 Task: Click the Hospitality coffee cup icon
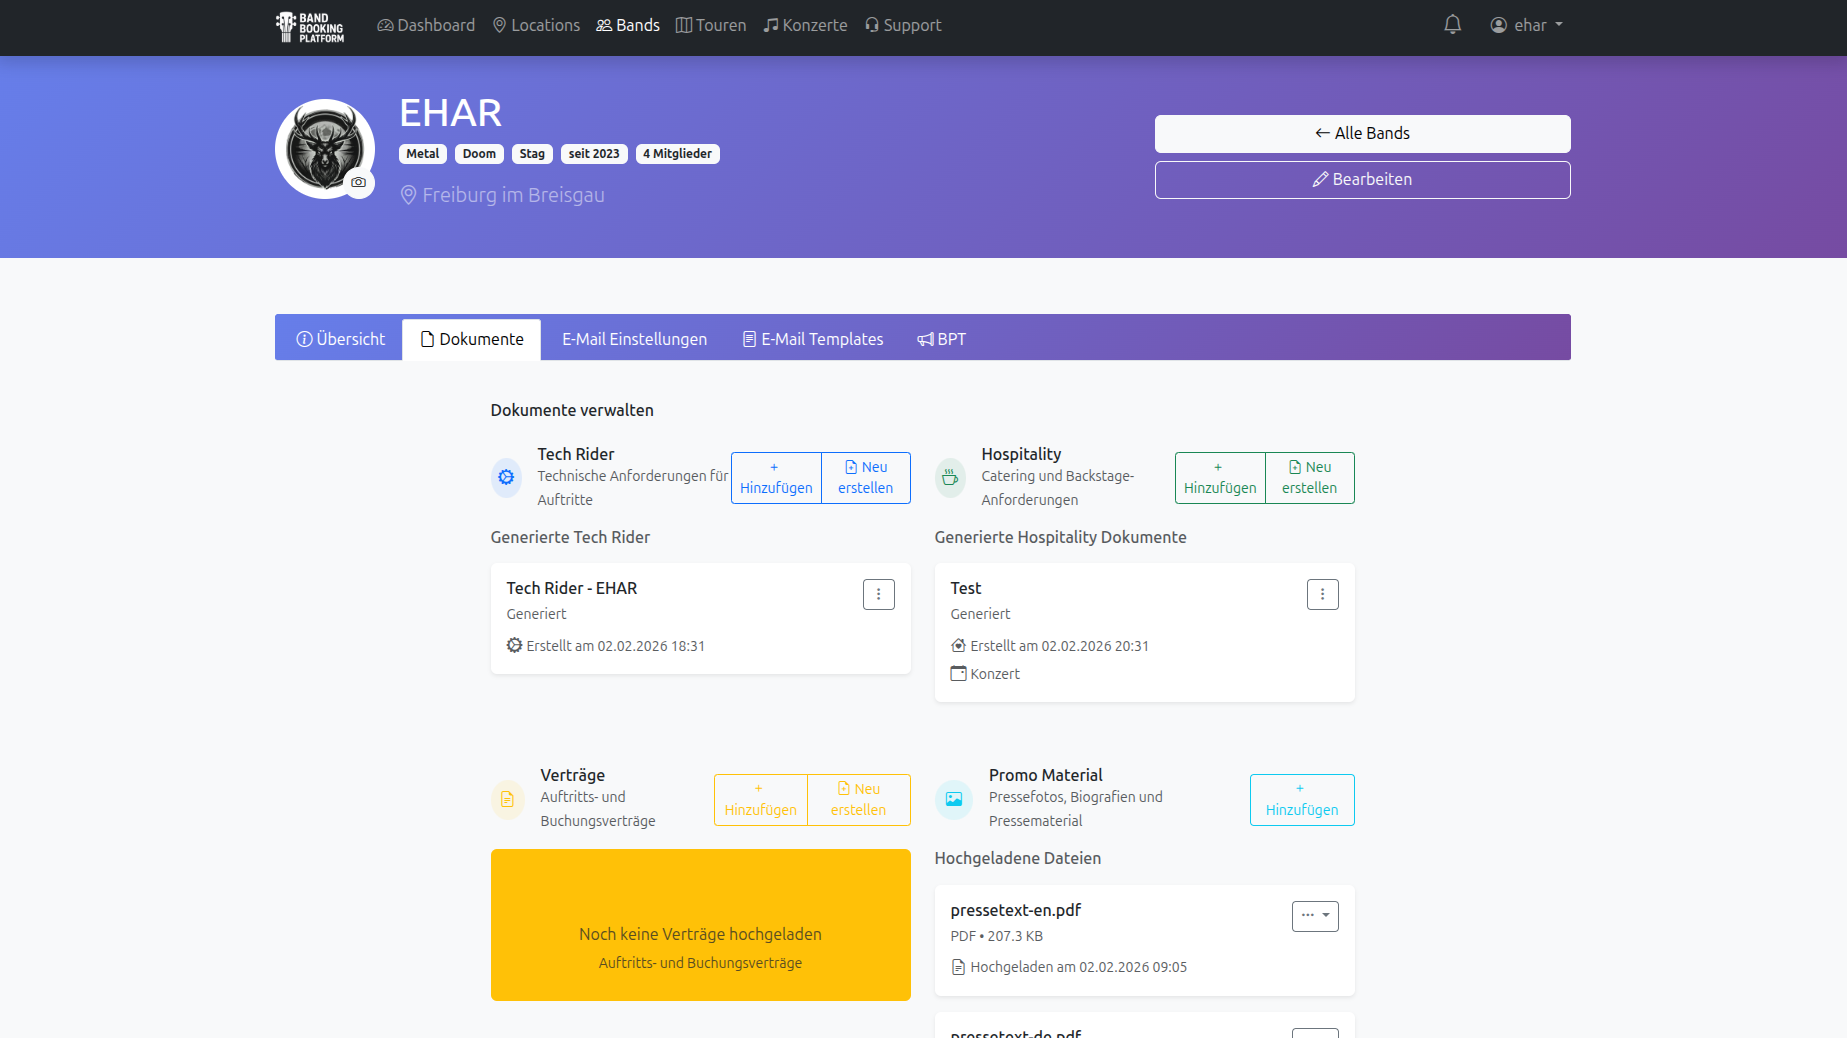950,477
